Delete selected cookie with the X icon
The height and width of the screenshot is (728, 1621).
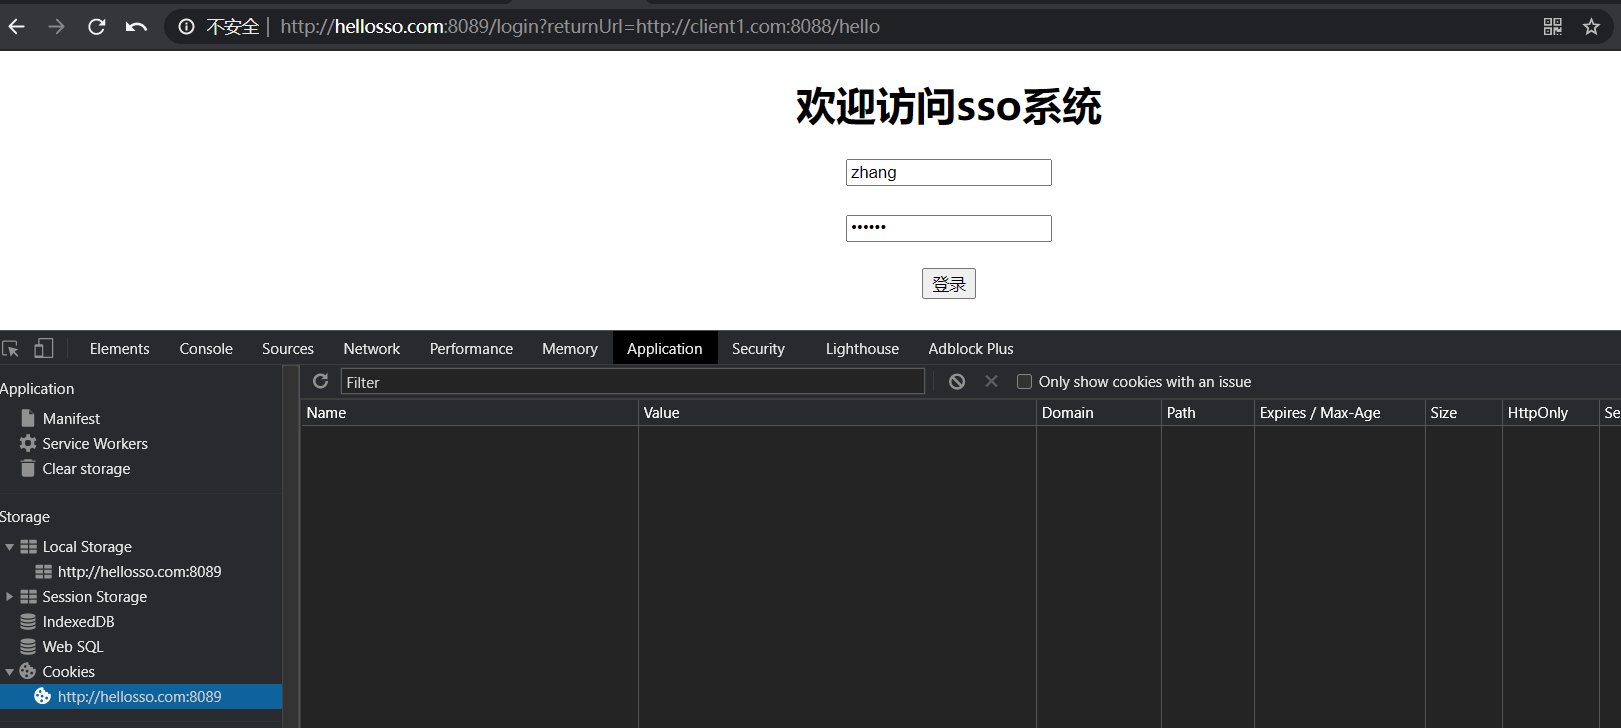click(x=991, y=381)
